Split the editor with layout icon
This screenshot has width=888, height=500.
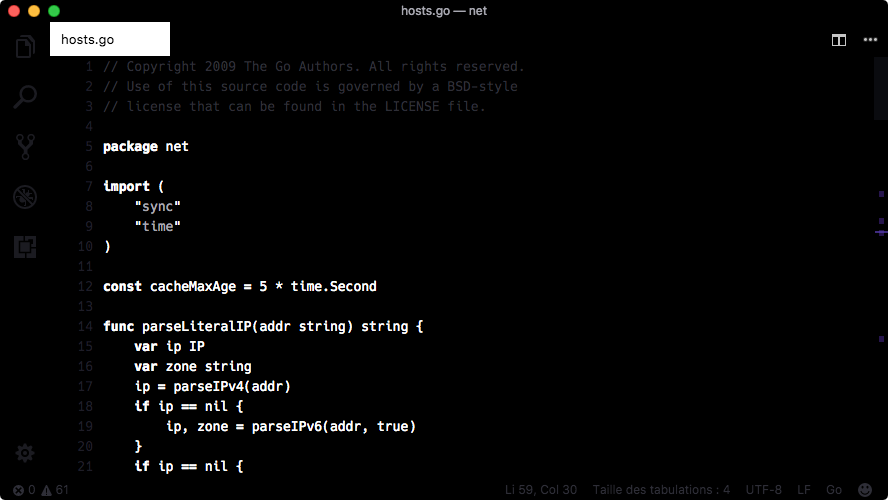[x=839, y=40]
